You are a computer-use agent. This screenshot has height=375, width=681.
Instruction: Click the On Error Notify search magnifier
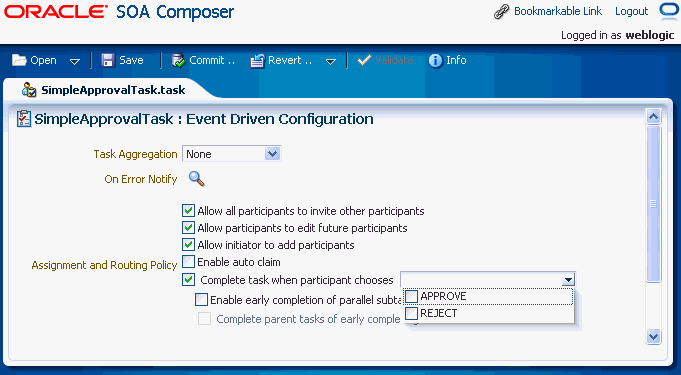pyautogui.click(x=197, y=179)
